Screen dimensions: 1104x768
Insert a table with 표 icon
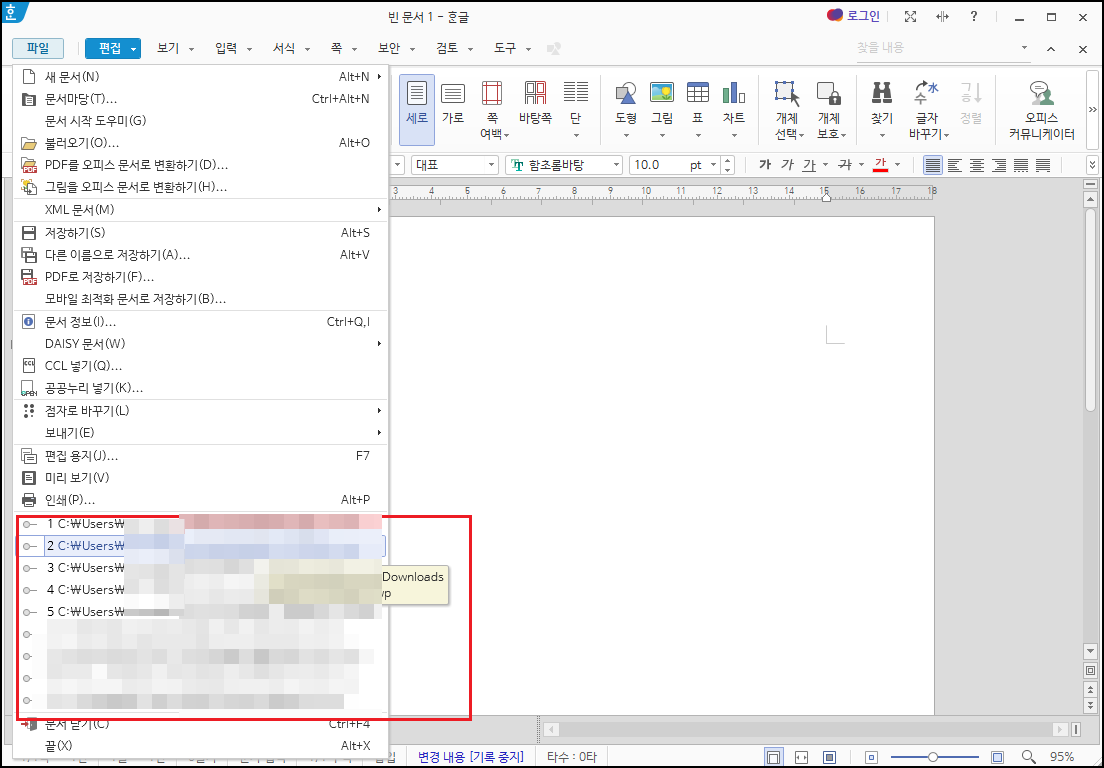coord(698,109)
